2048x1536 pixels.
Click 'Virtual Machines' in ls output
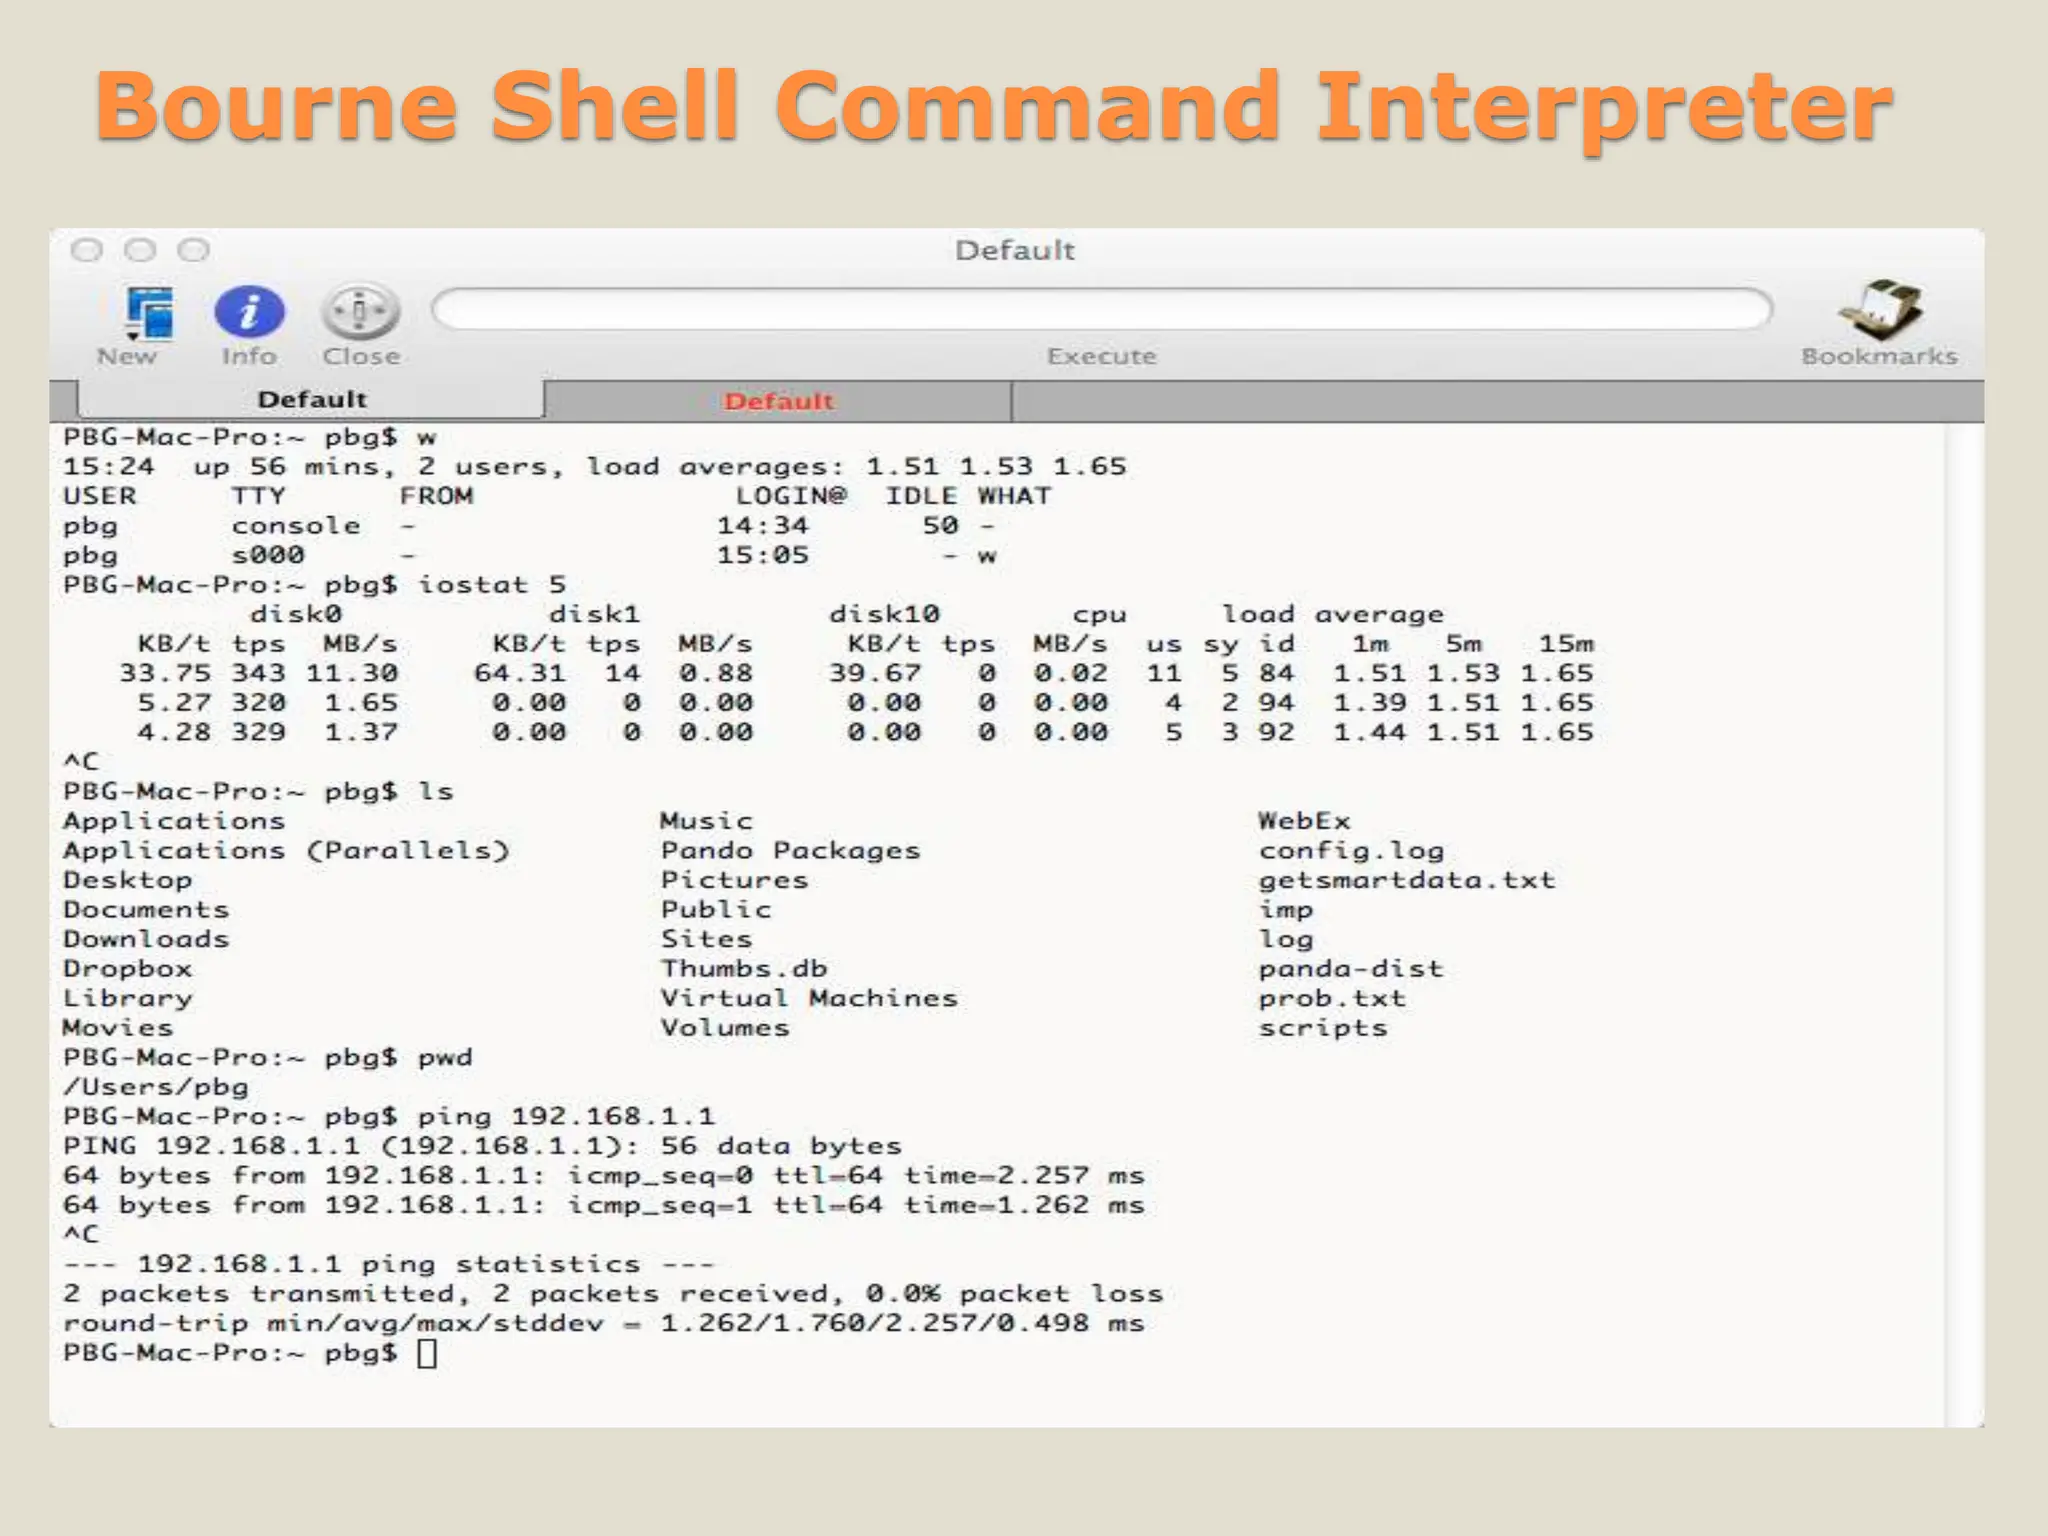click(x=809, y=998)
